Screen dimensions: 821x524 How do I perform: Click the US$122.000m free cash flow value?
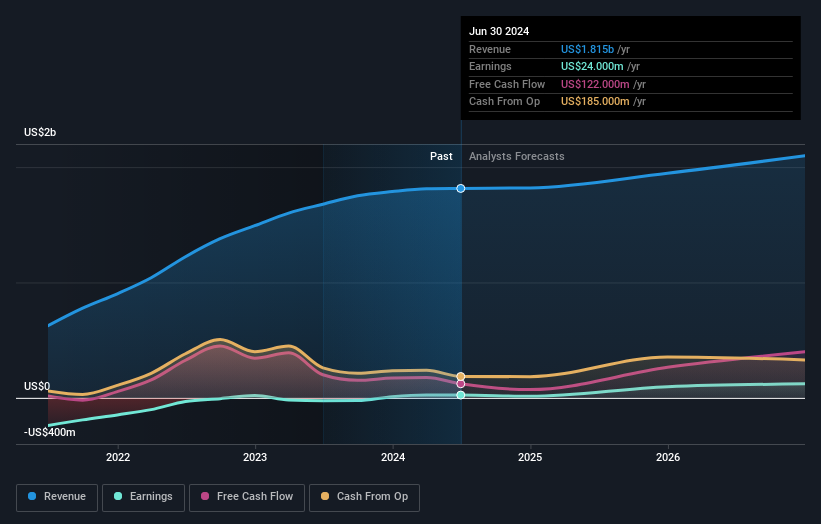pos(595,84)
